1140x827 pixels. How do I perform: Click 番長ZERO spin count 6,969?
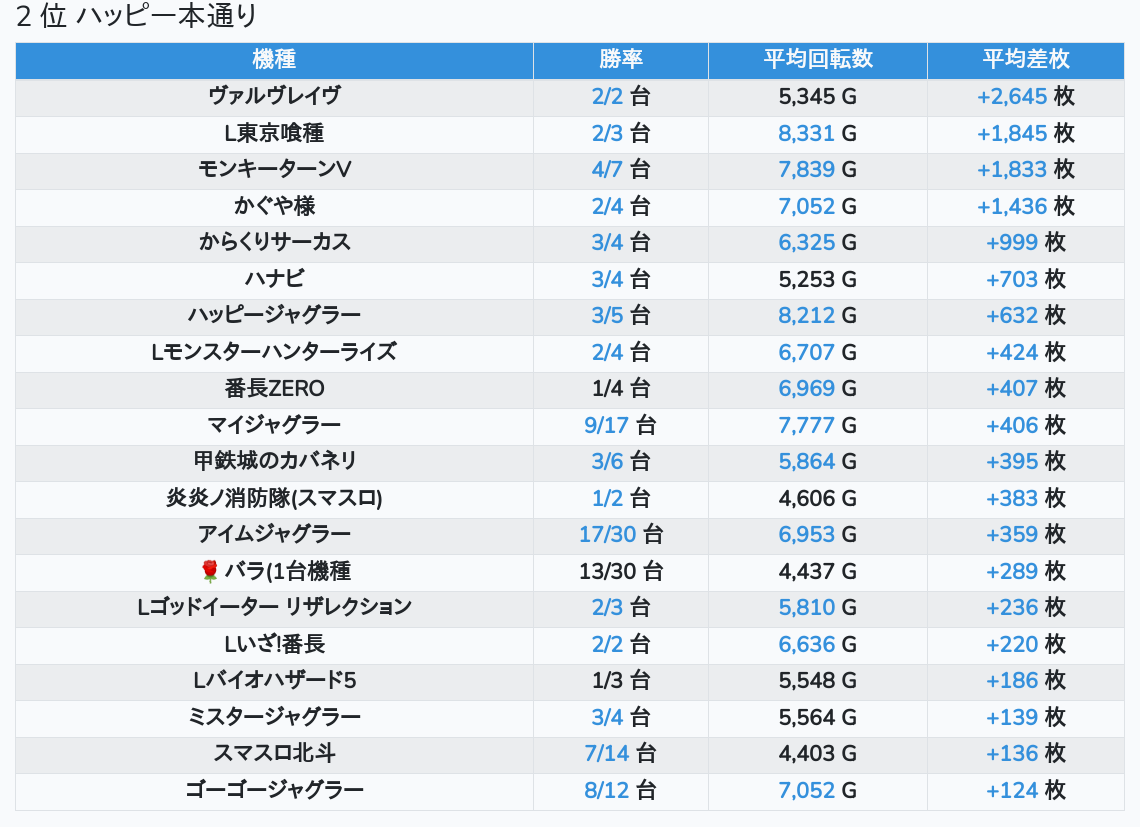pyautogui.click(x=806, y=388)
